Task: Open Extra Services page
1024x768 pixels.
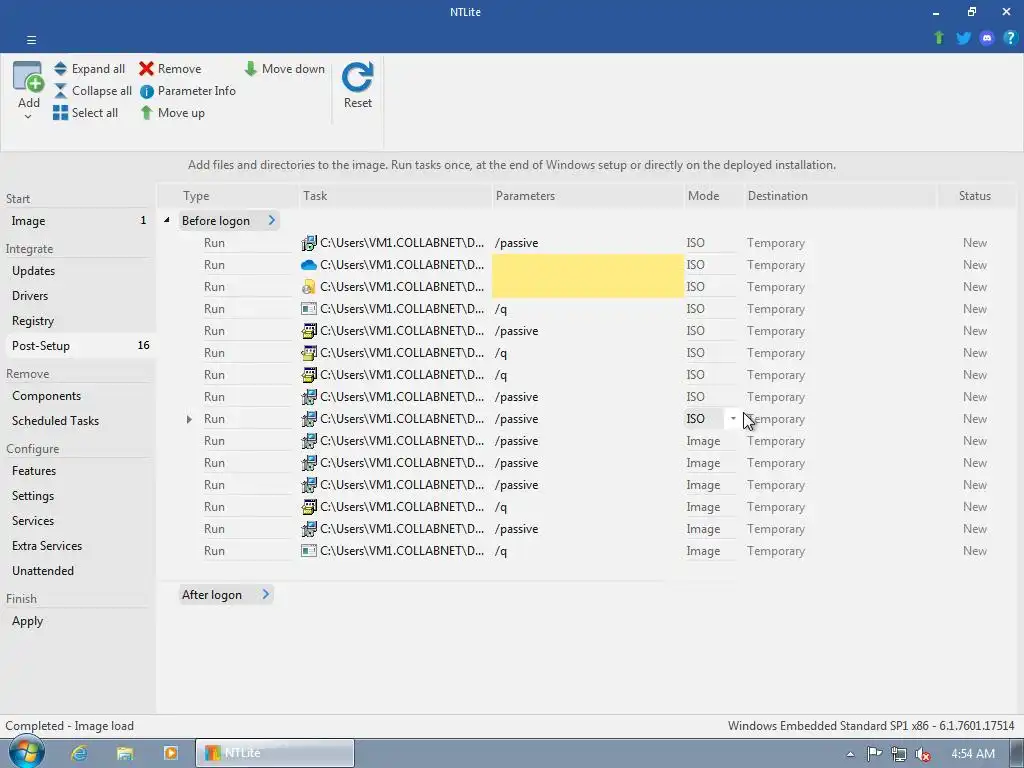Action: [78, 545]
